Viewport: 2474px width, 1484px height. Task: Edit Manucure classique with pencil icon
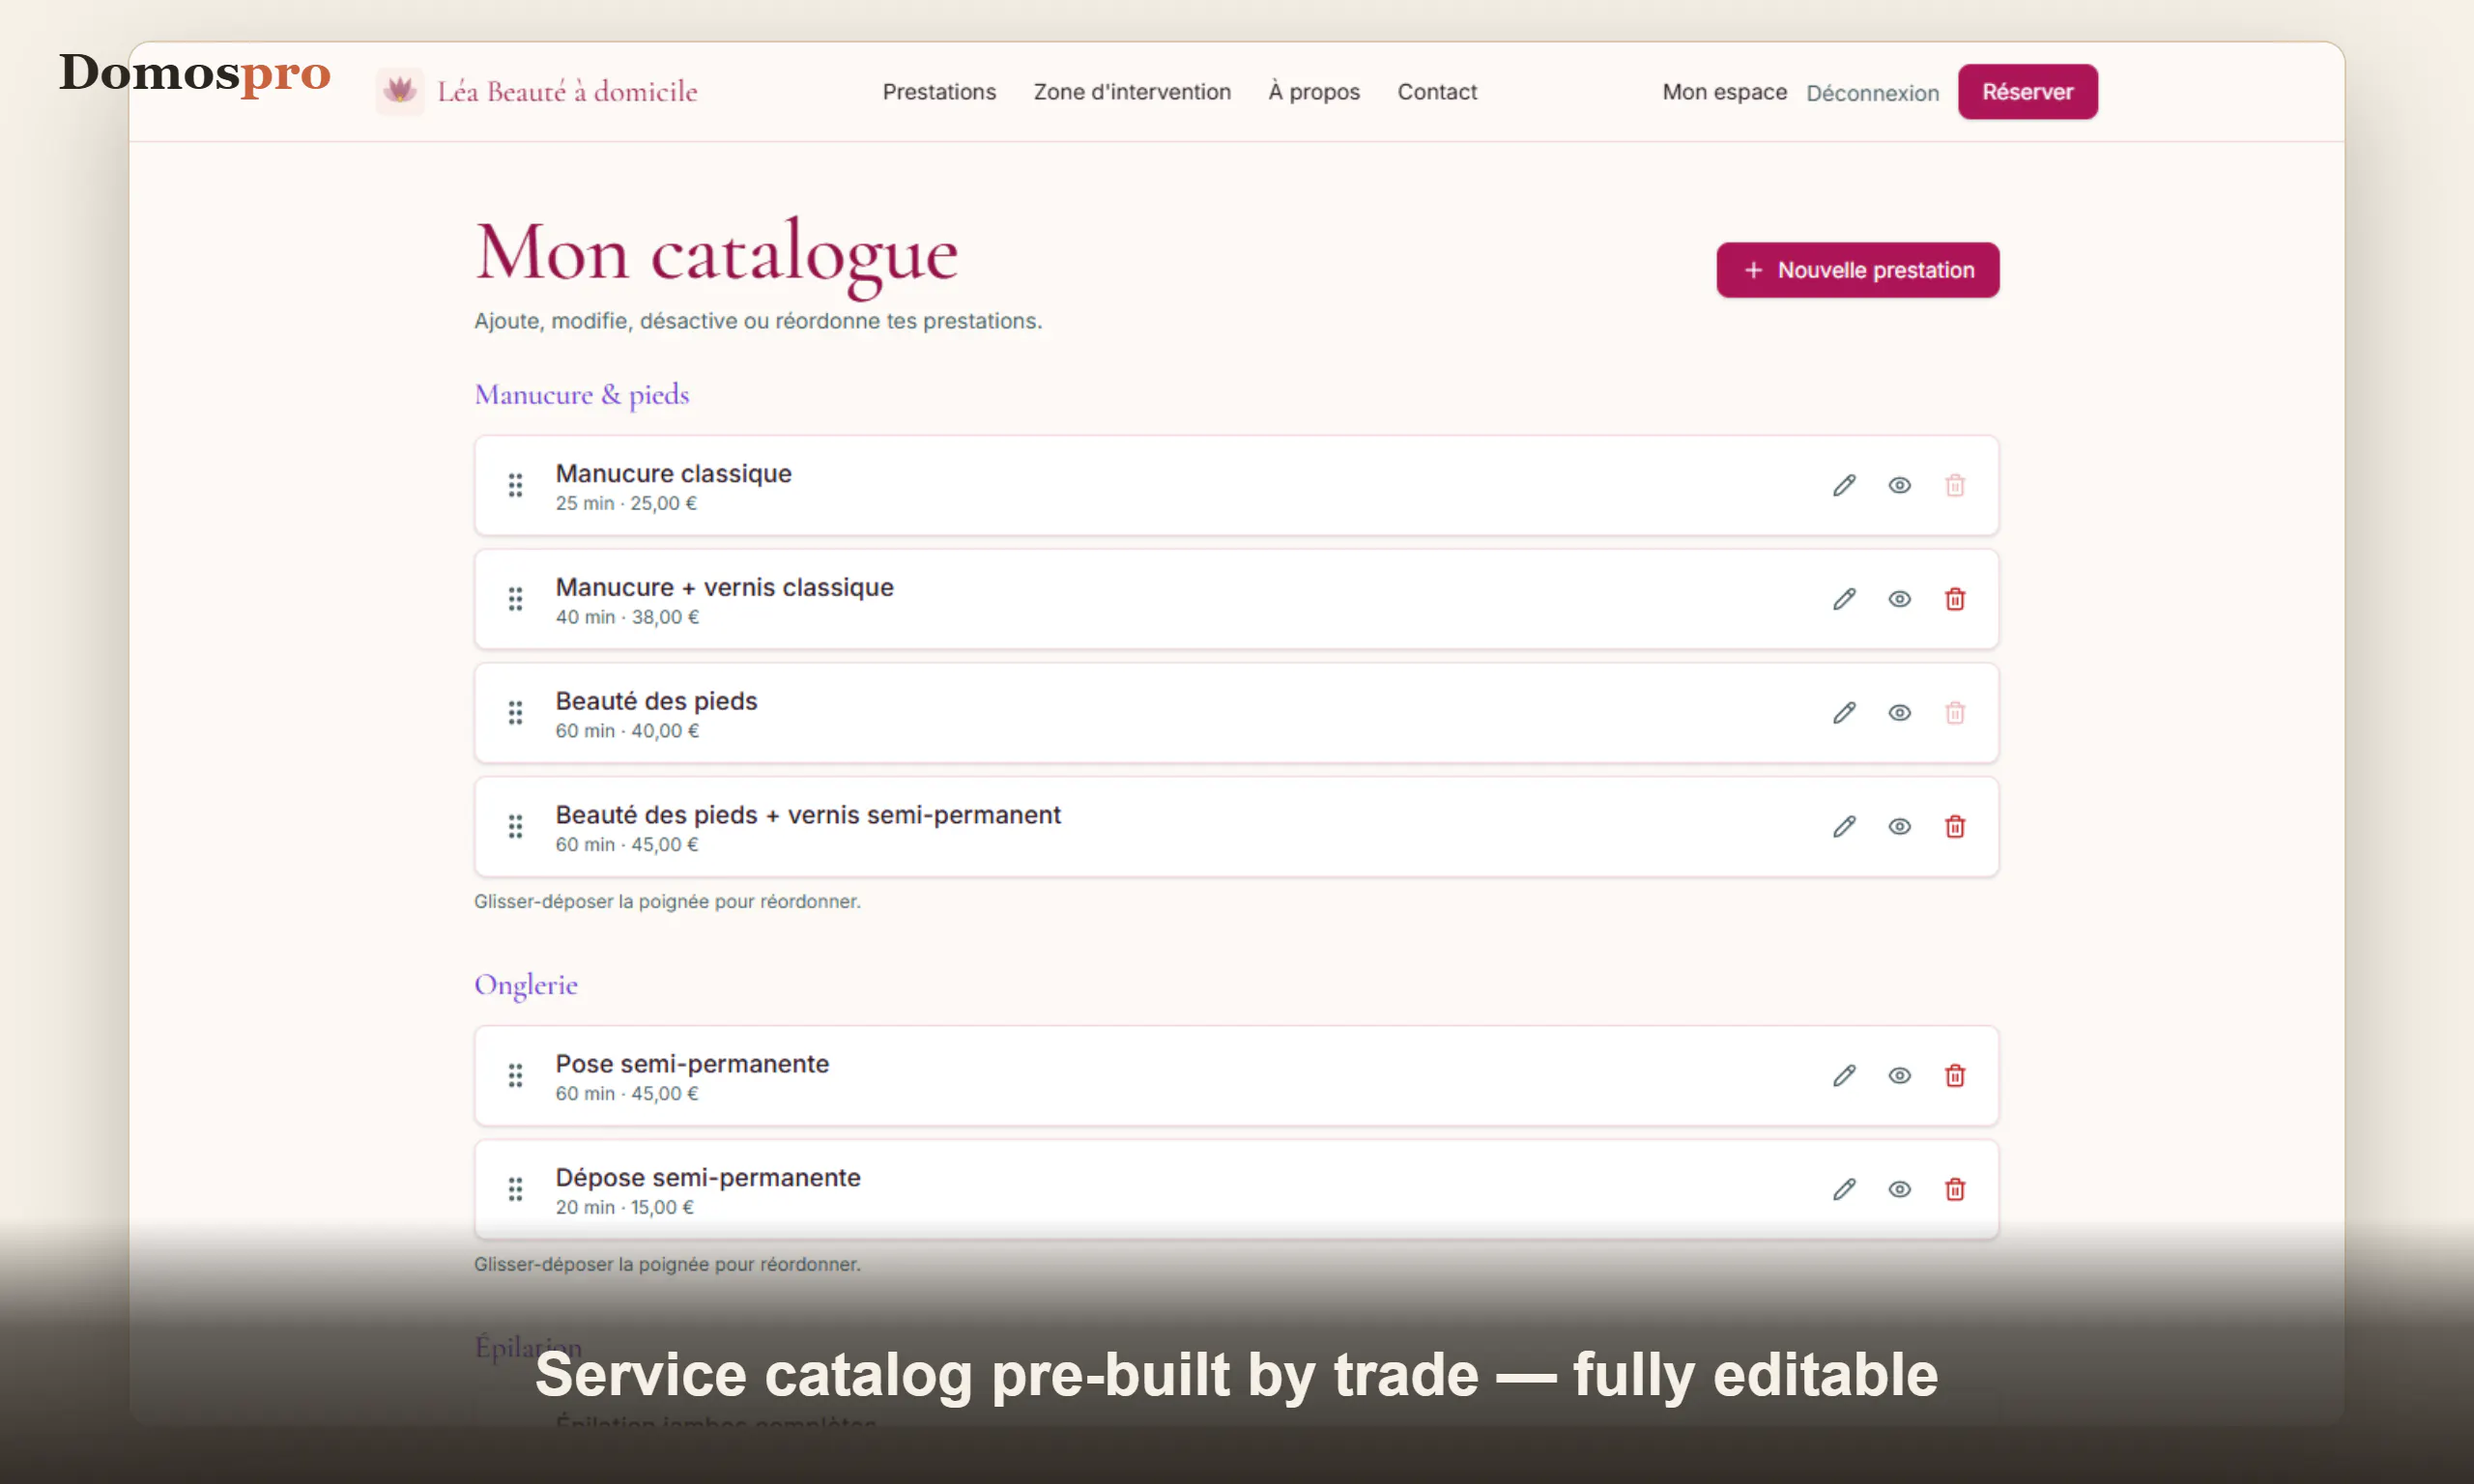pos(1844,485)
